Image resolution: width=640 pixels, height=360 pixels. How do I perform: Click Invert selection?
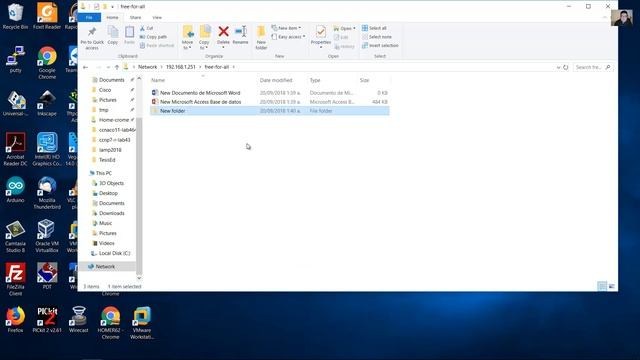380,46
